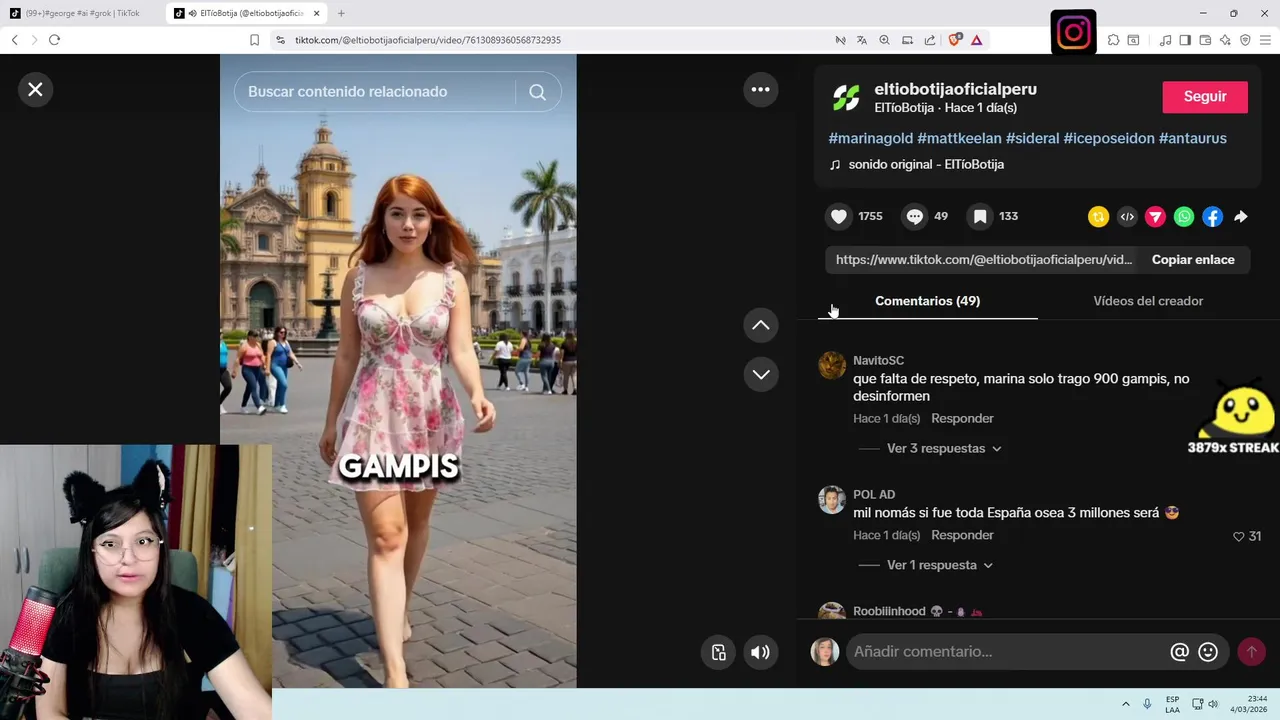Open the #antaurus hashtag
This screenshot has width=1280, height=720.
[1193, 138]
